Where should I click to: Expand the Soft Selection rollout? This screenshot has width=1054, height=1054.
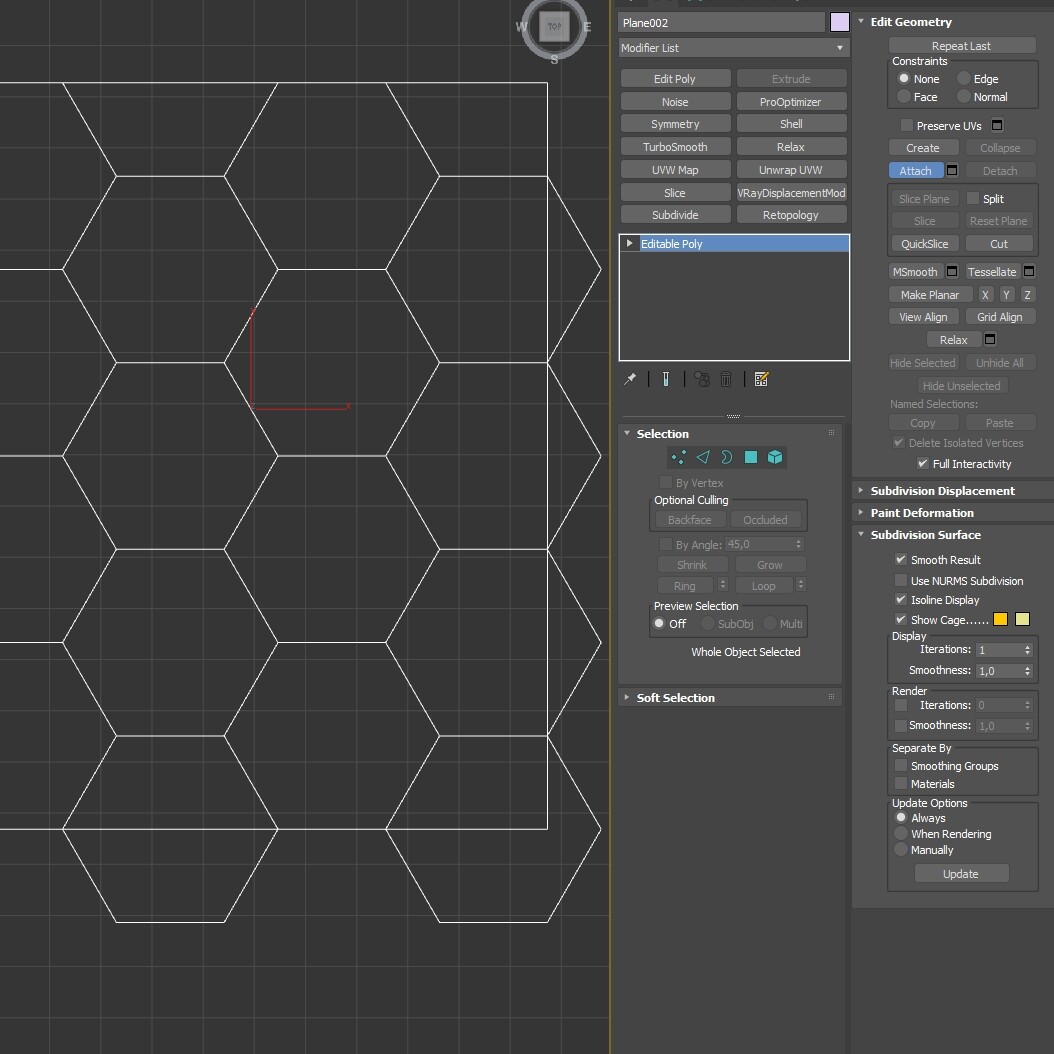coord(676,698)
